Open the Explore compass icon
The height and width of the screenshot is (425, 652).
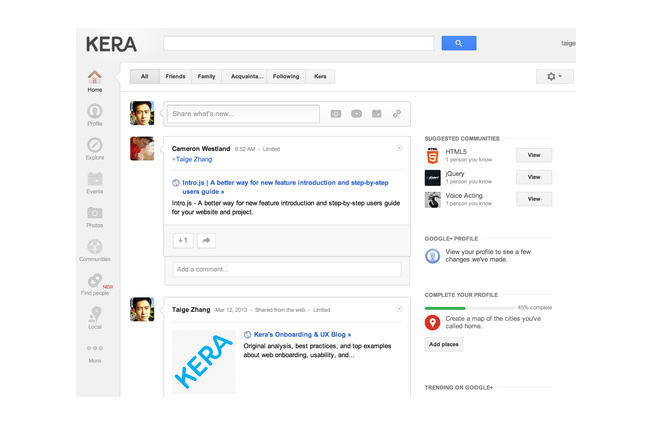click(x=94, y=145)
